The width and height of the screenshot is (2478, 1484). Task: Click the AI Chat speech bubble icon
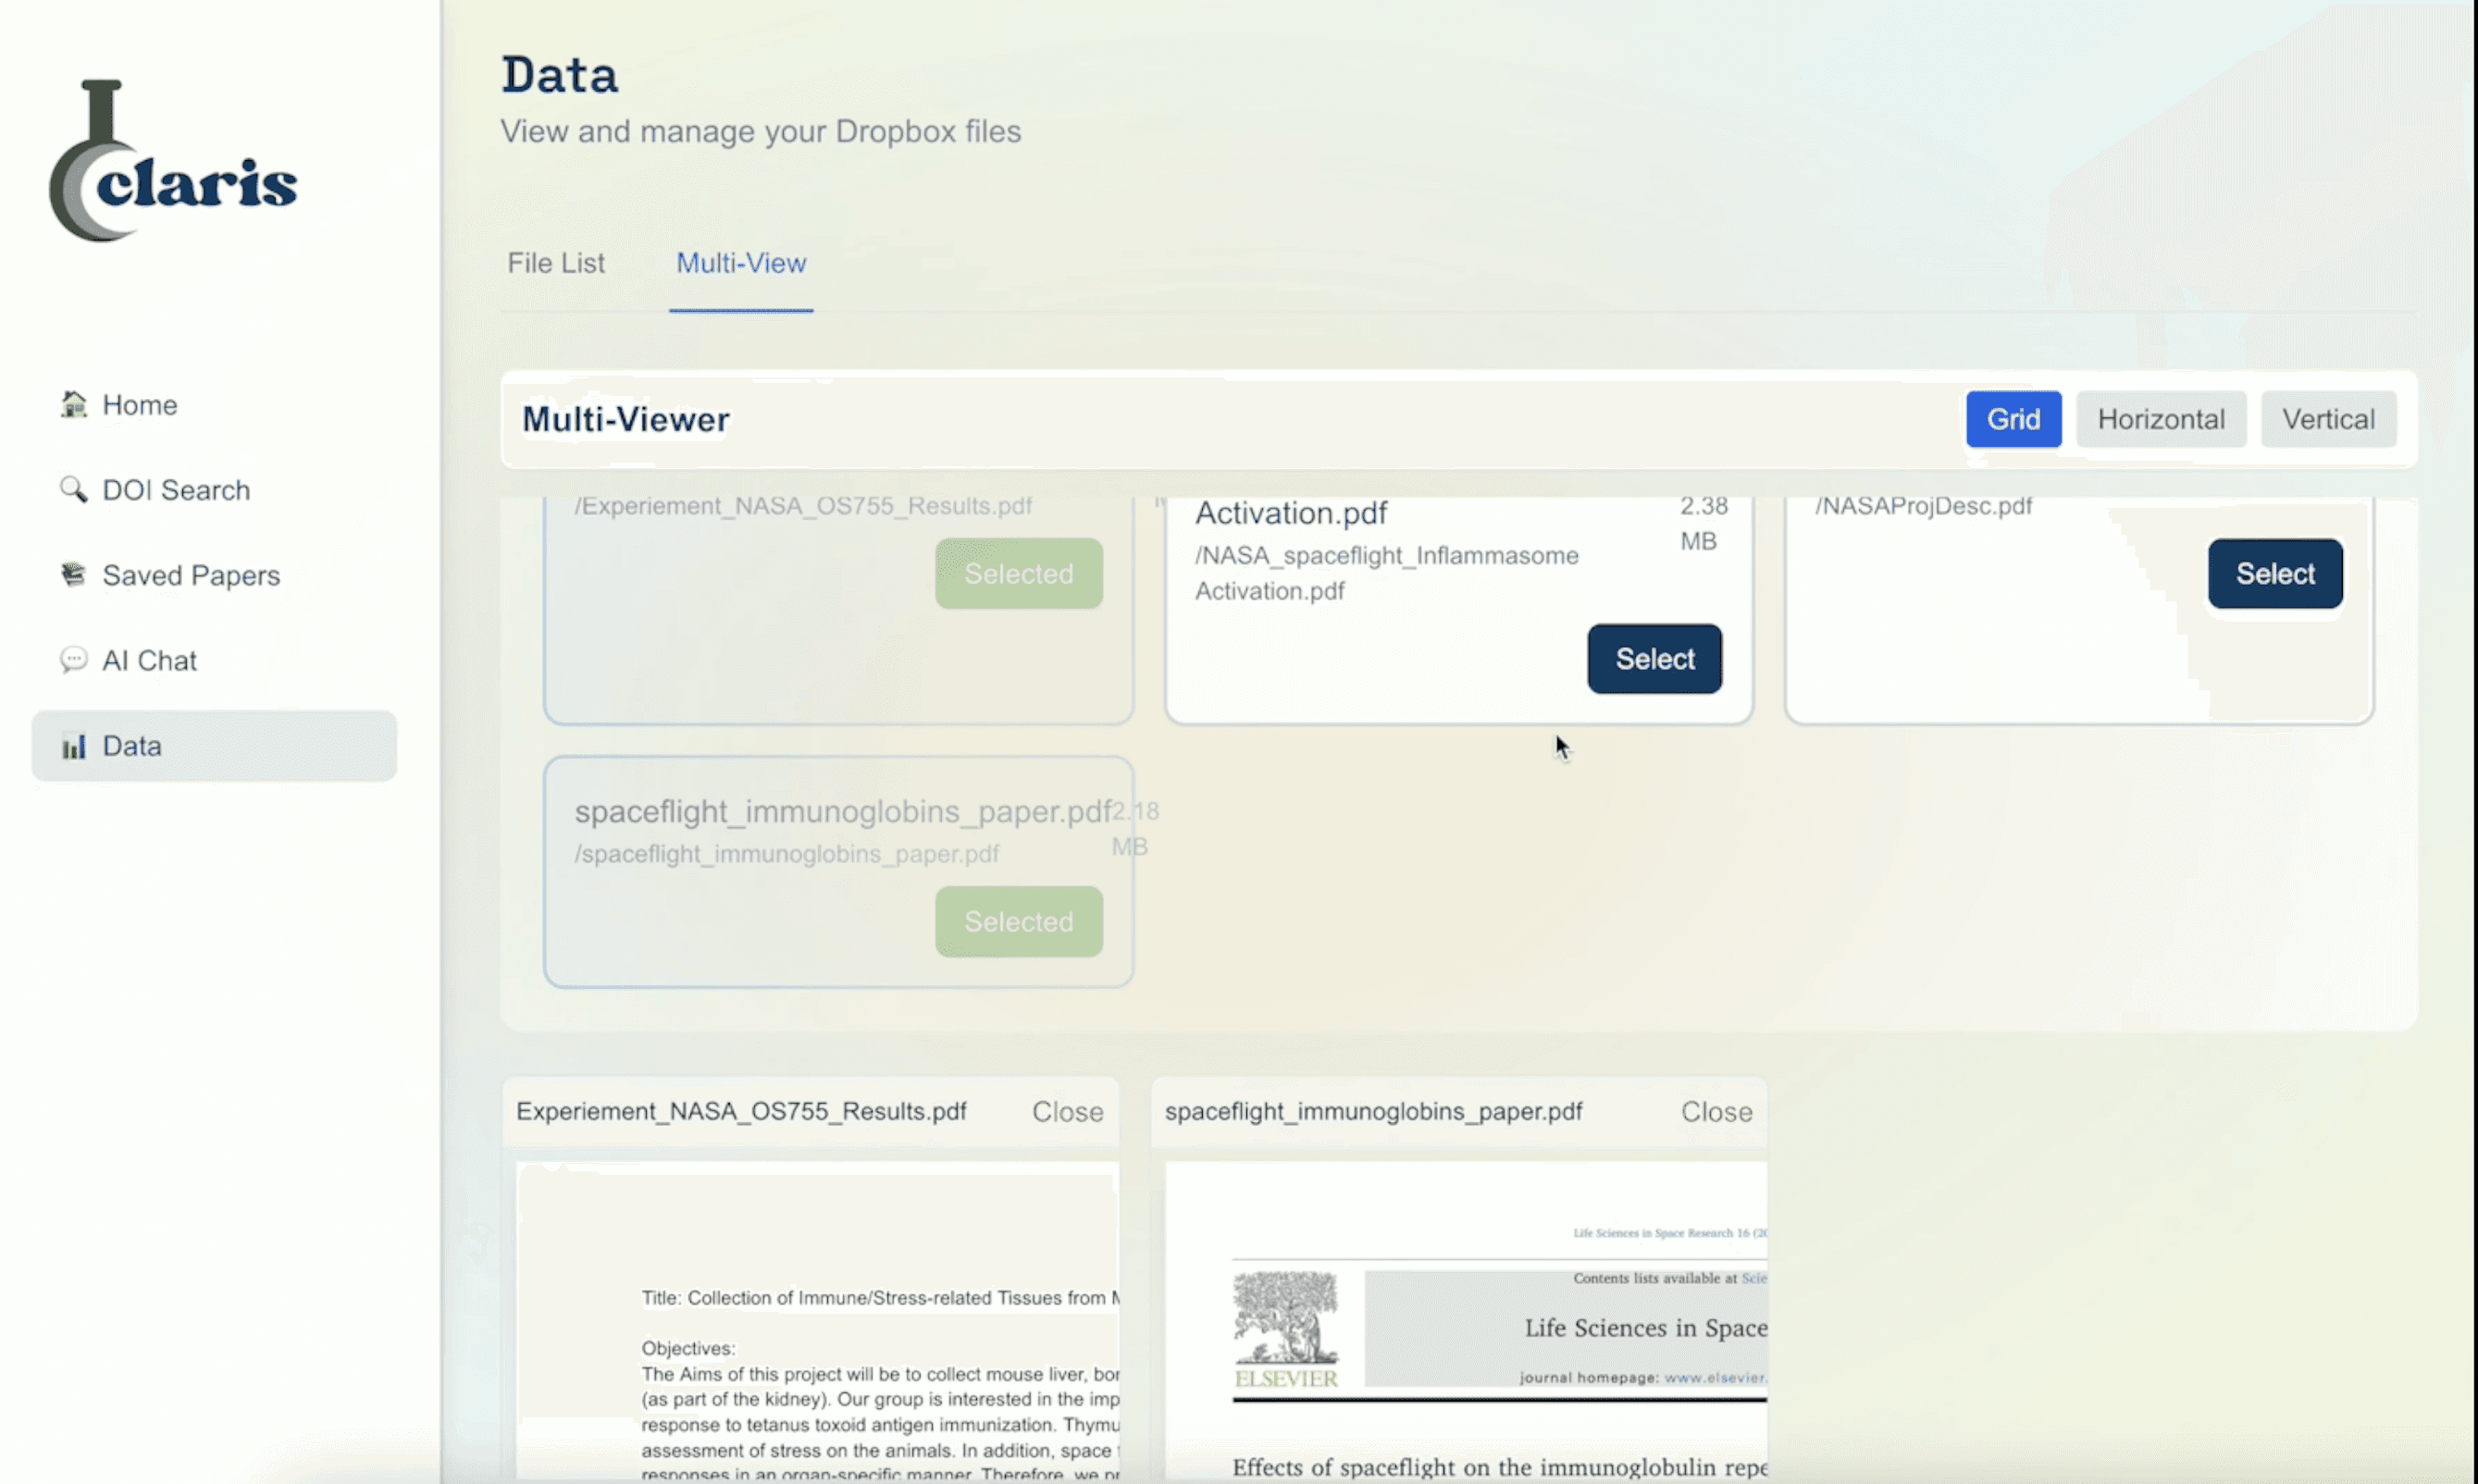pyautogui.click(x=73, y=660)
